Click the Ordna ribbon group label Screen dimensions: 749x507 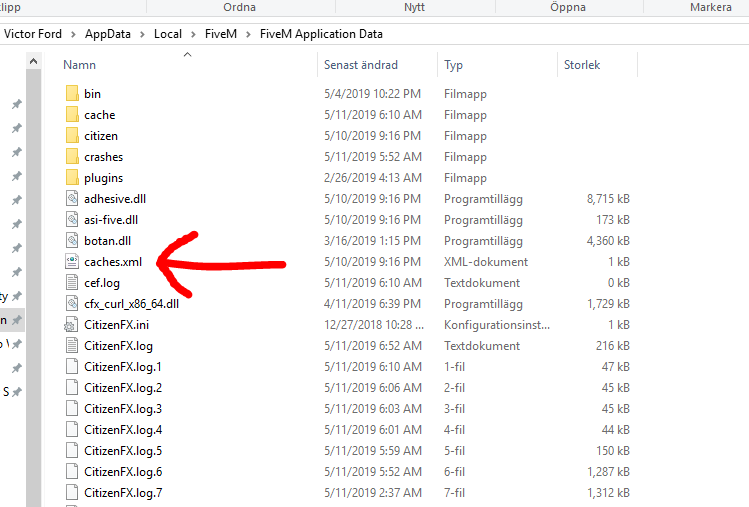(x=239, y=7)
